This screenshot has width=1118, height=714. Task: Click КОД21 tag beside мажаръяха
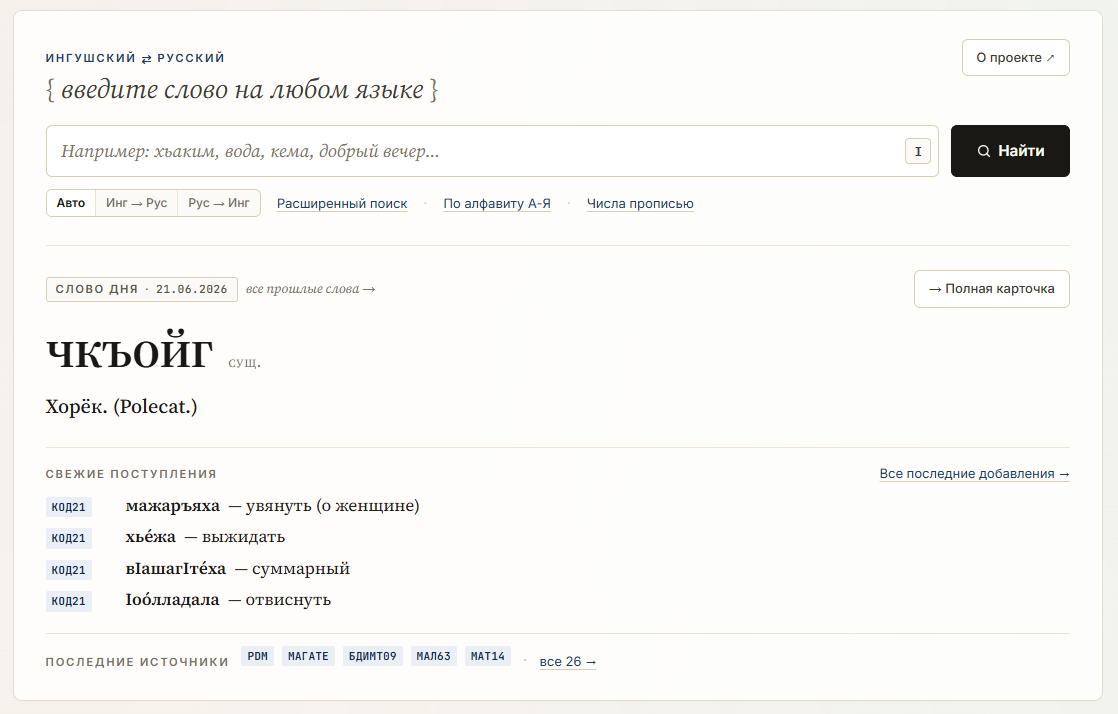pyautogui.click(x=68, y=507)
